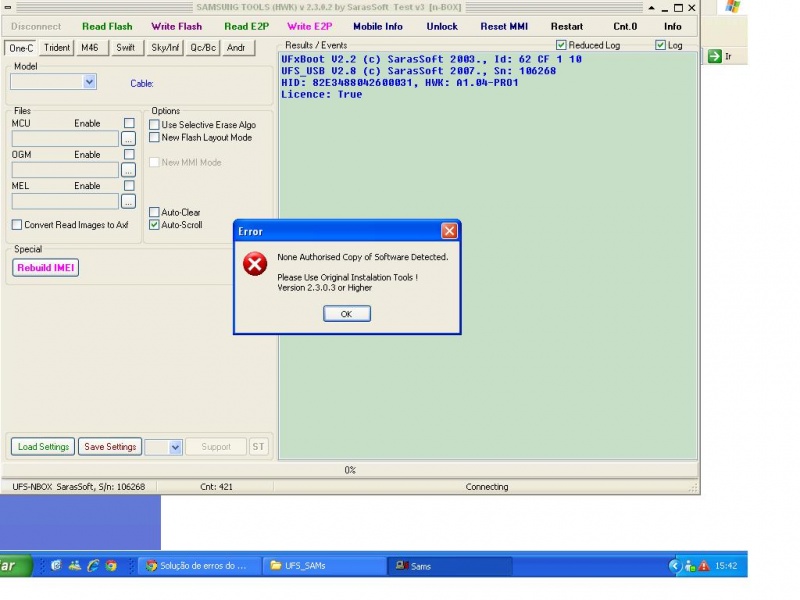Screen dimensions: 800x600
Task: Open the Windows Start menu
Action: pos(15,566)
